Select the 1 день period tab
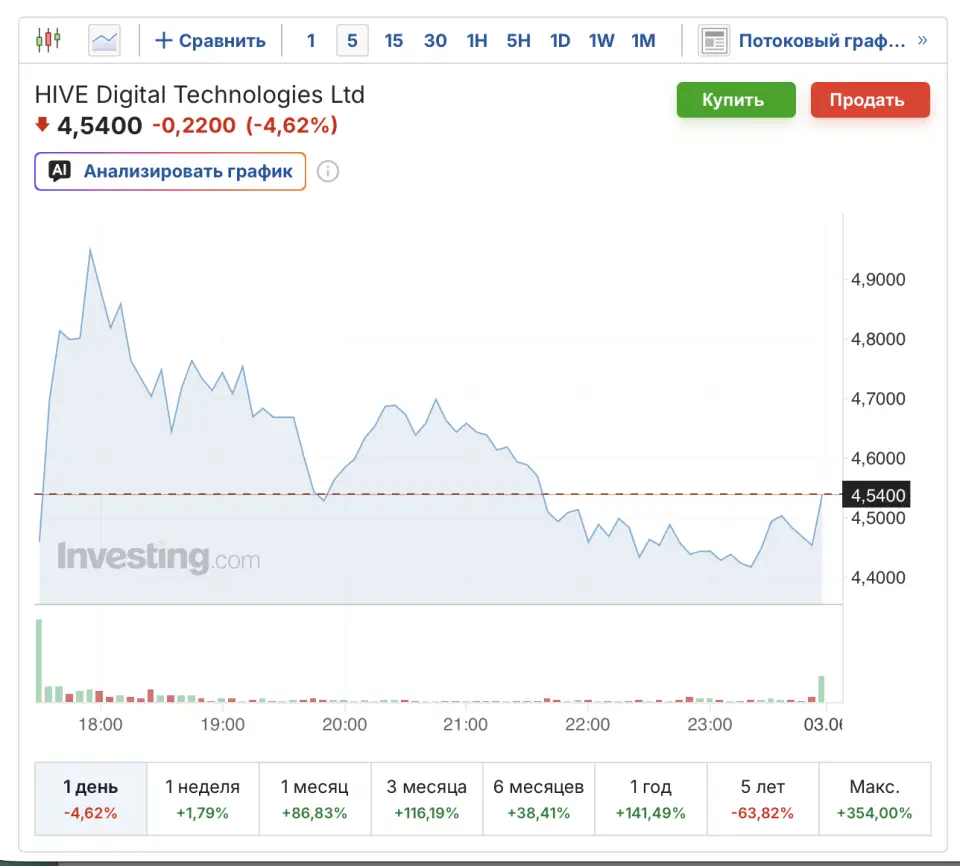Image resolution: width=960 pixels, height=866 pixels. (x=91, y=799)
